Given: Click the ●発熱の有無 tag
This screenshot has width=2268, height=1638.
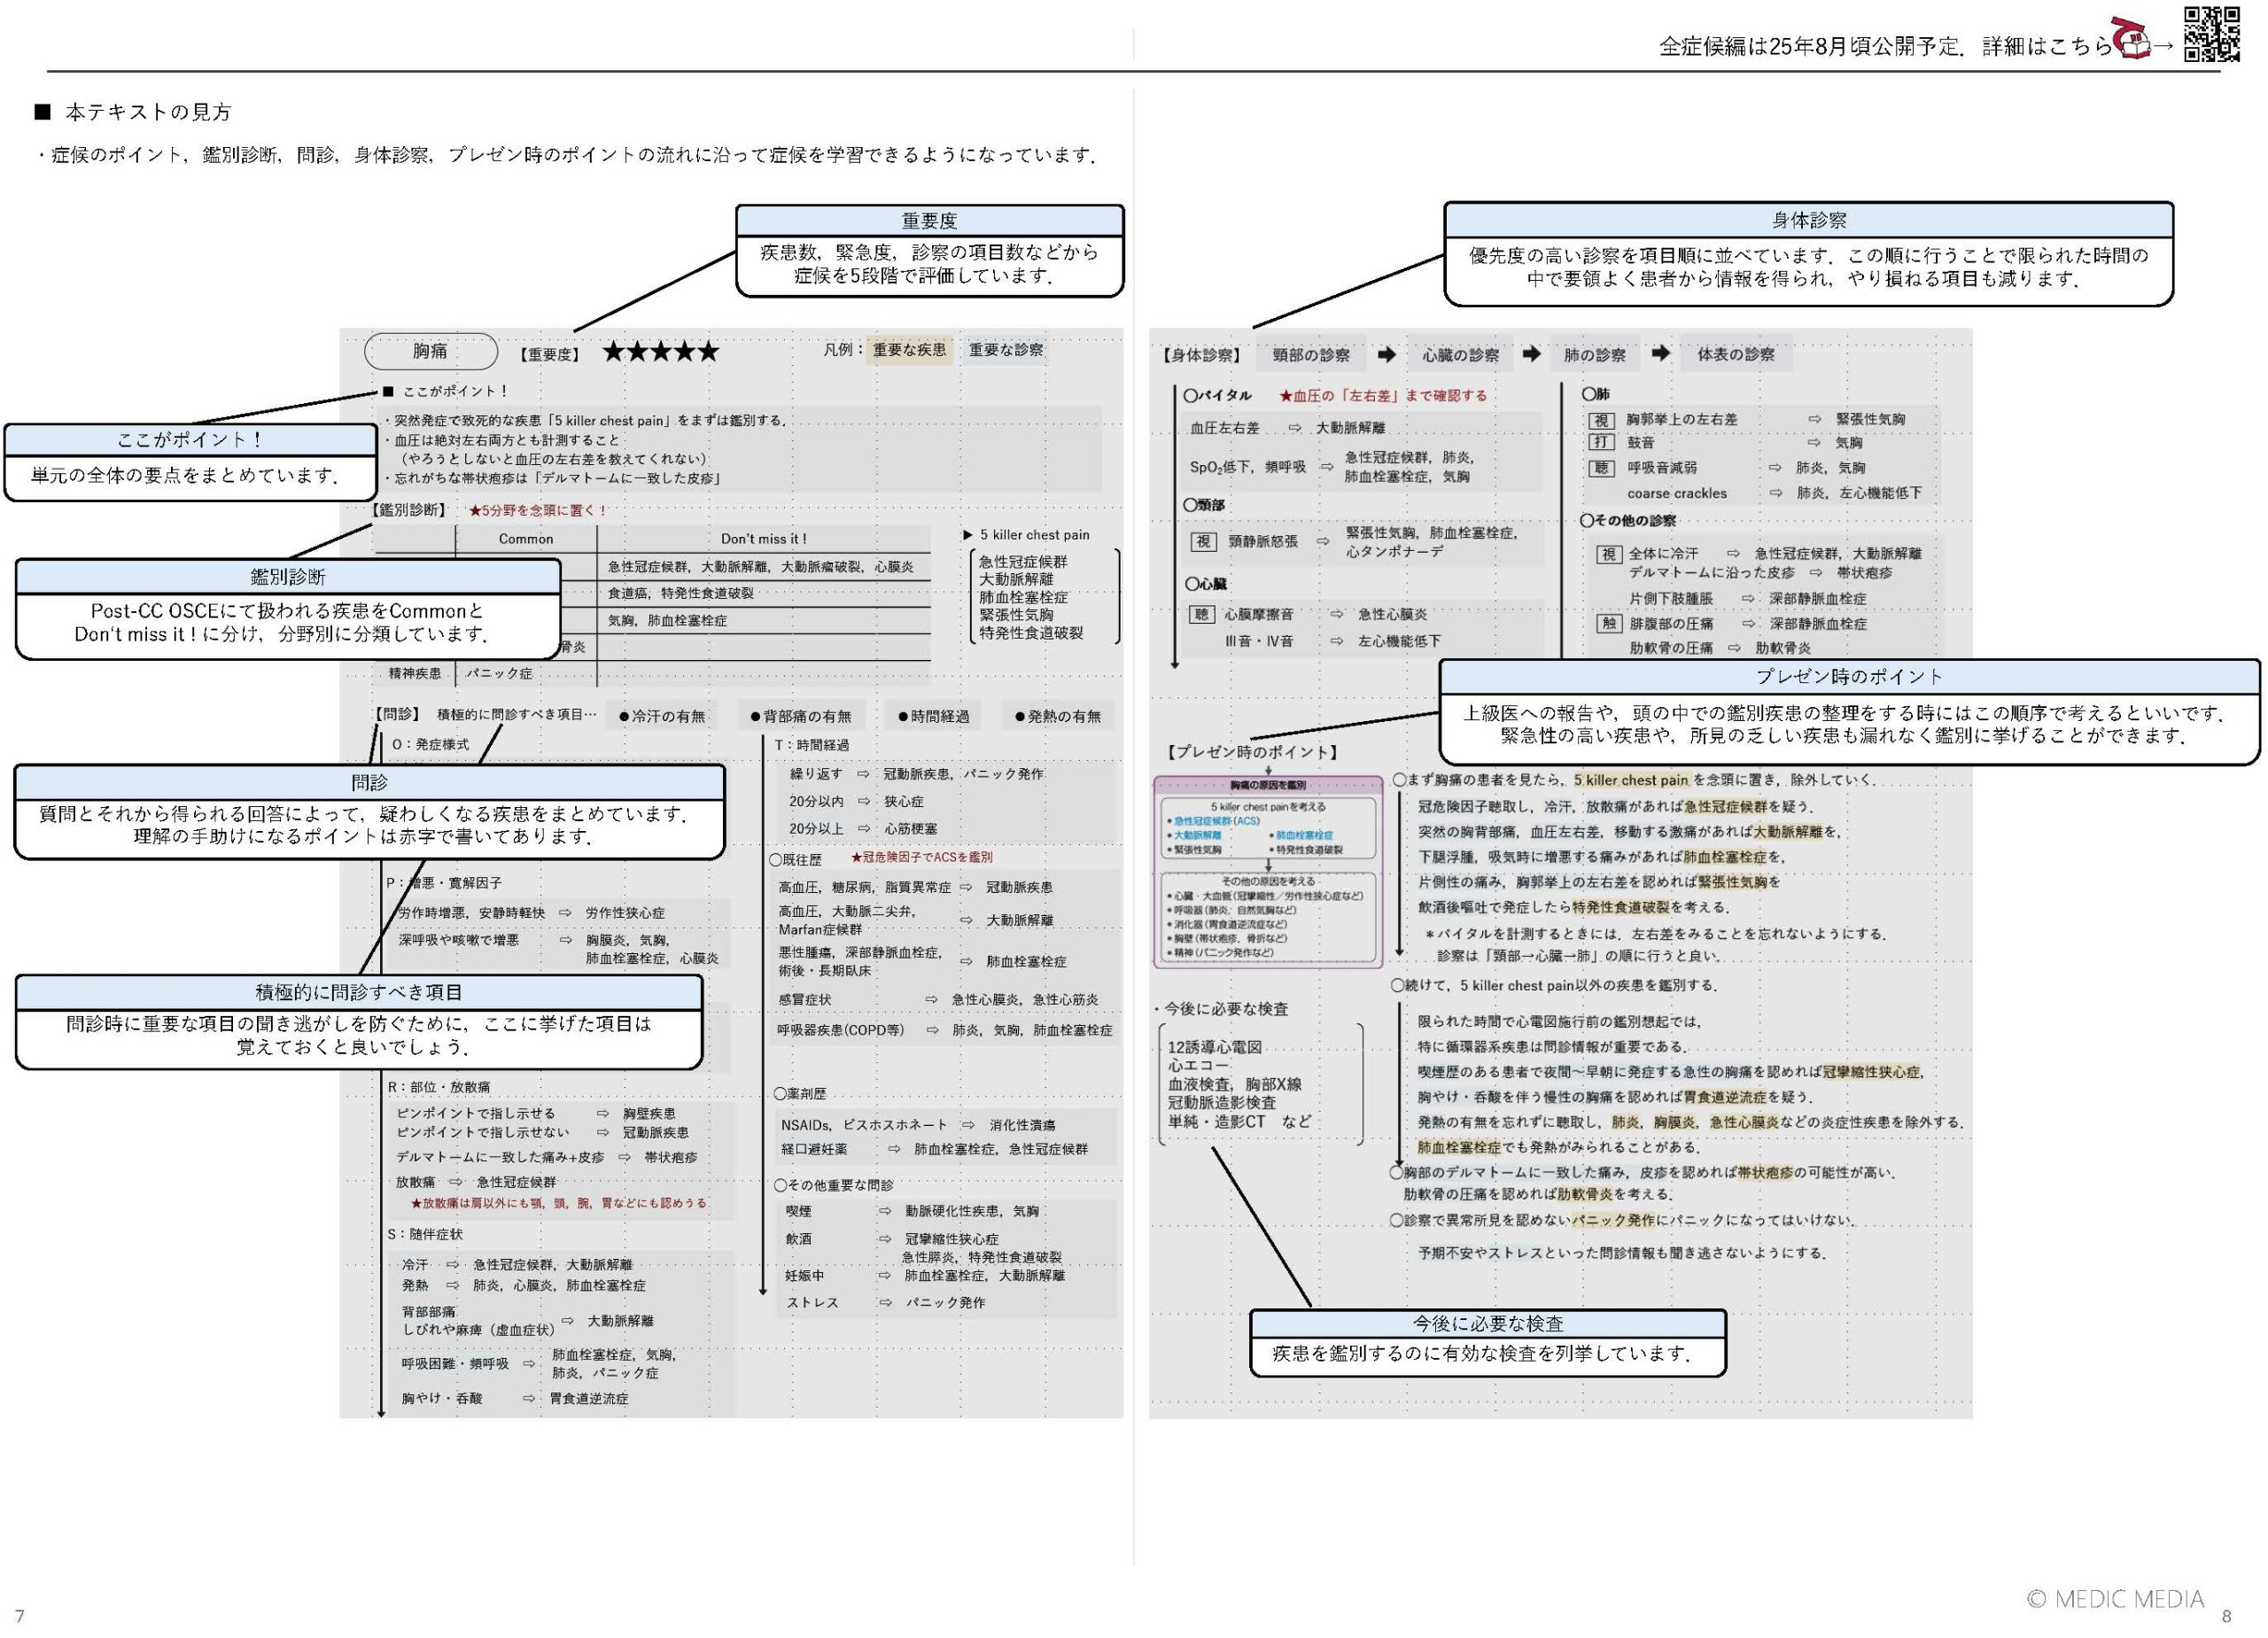Looking at the screenshot, I should [x=1058, y=716].
